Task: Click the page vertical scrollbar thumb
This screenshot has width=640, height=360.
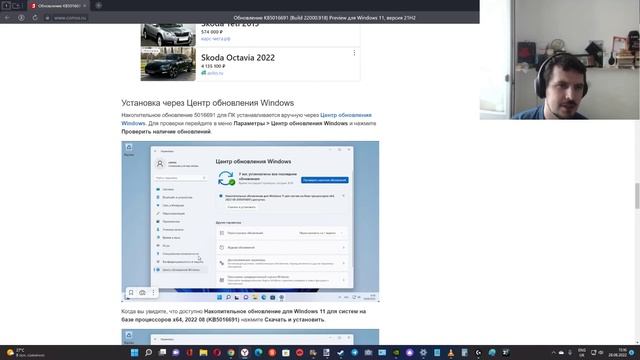Action: (637, 196)
